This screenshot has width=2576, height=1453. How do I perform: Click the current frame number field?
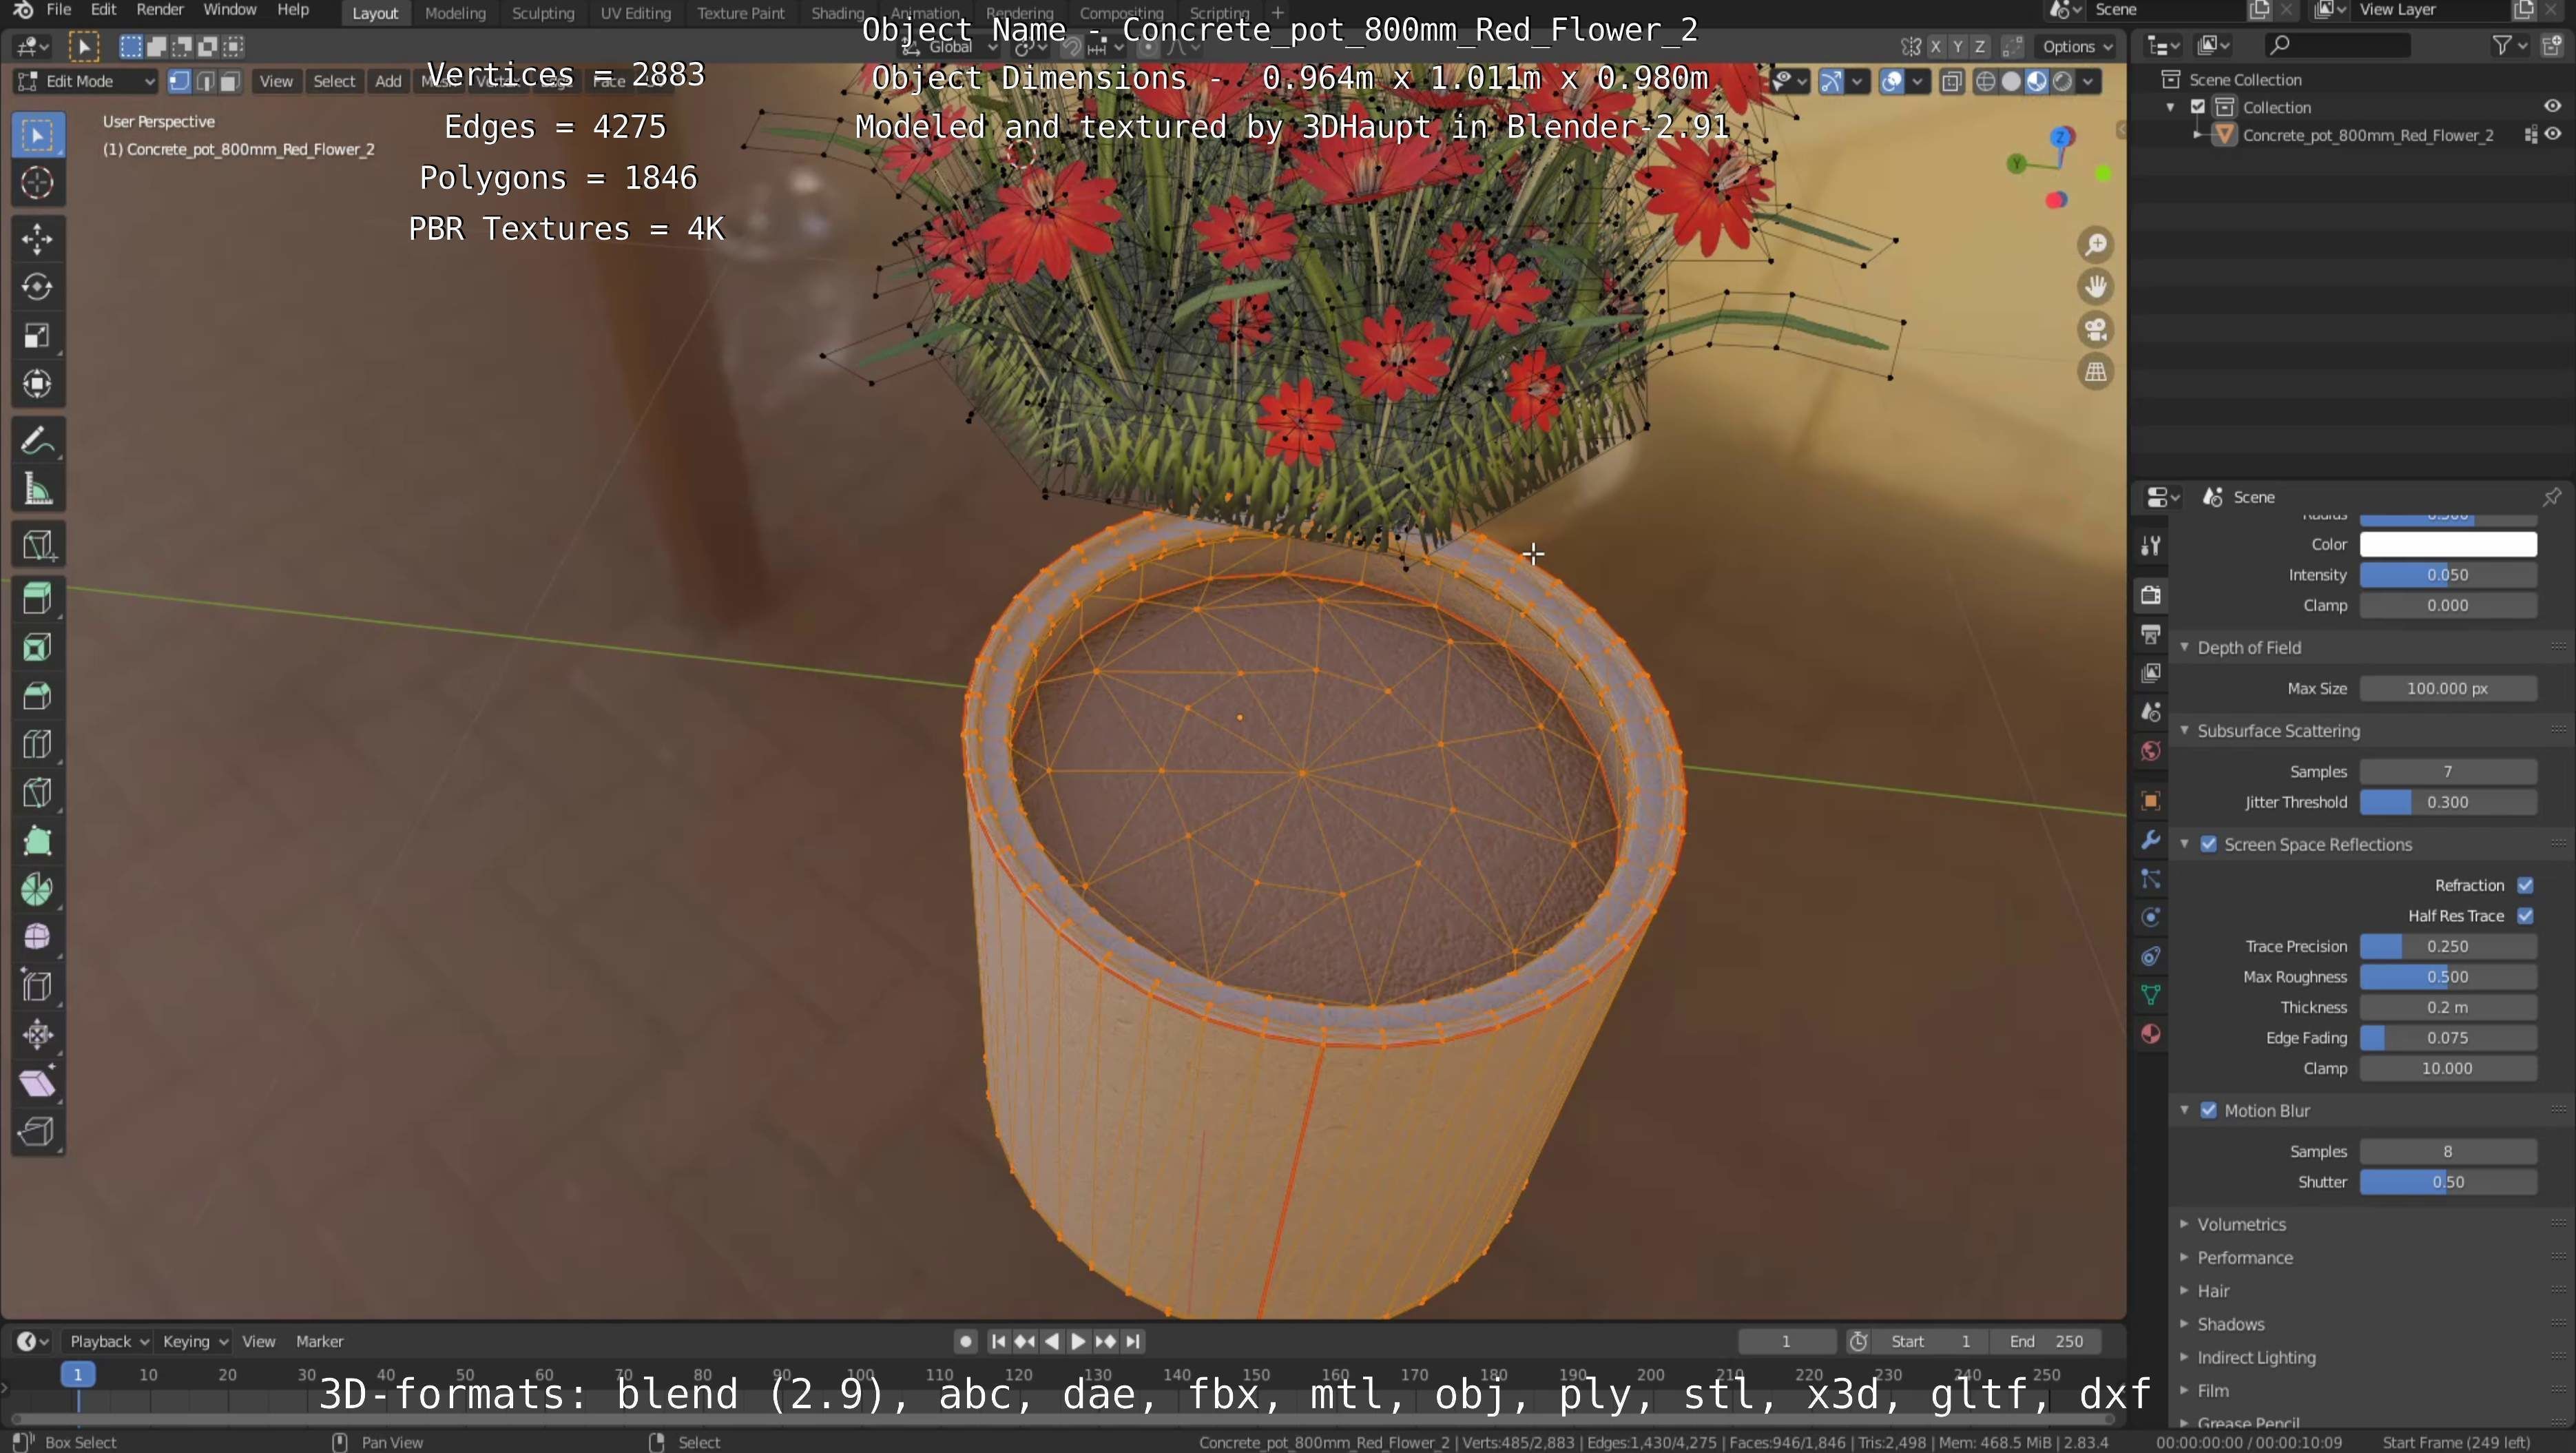tap(1785, 1342)
